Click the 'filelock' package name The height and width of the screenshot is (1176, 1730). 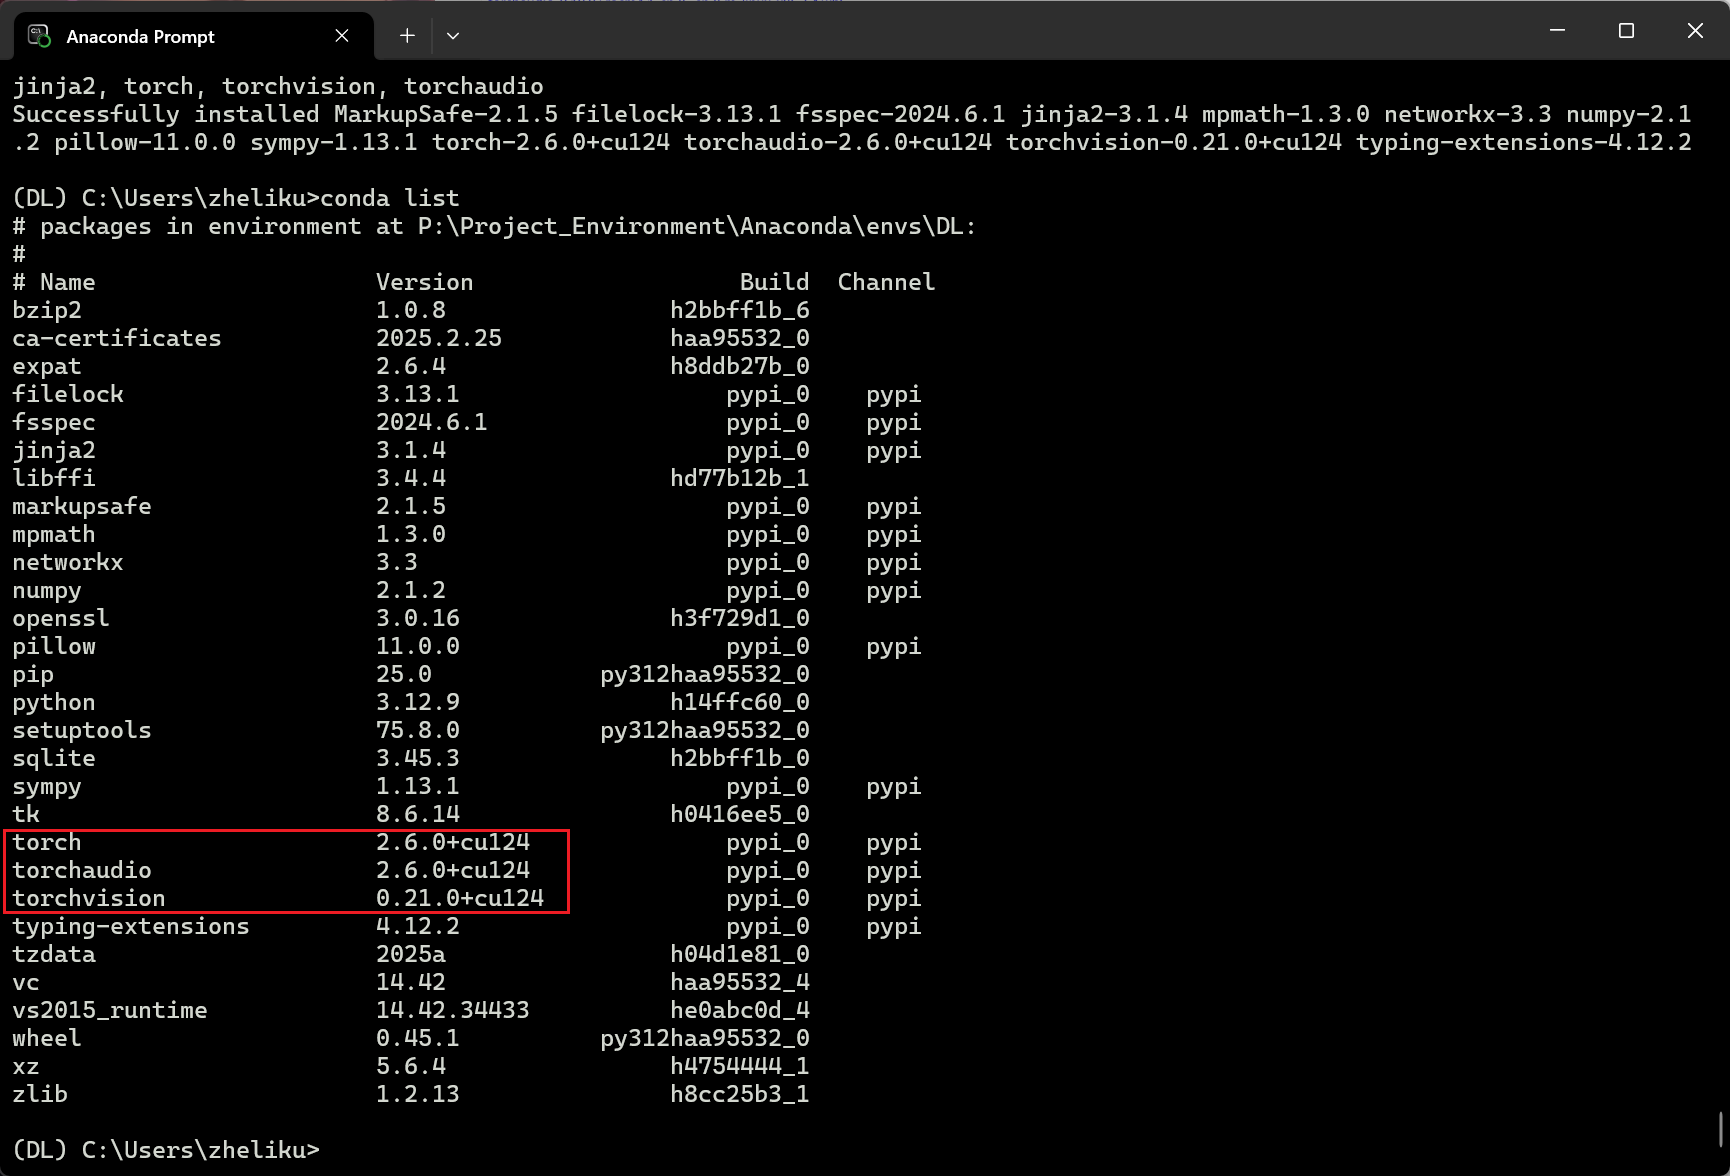(x=68, y=395)
